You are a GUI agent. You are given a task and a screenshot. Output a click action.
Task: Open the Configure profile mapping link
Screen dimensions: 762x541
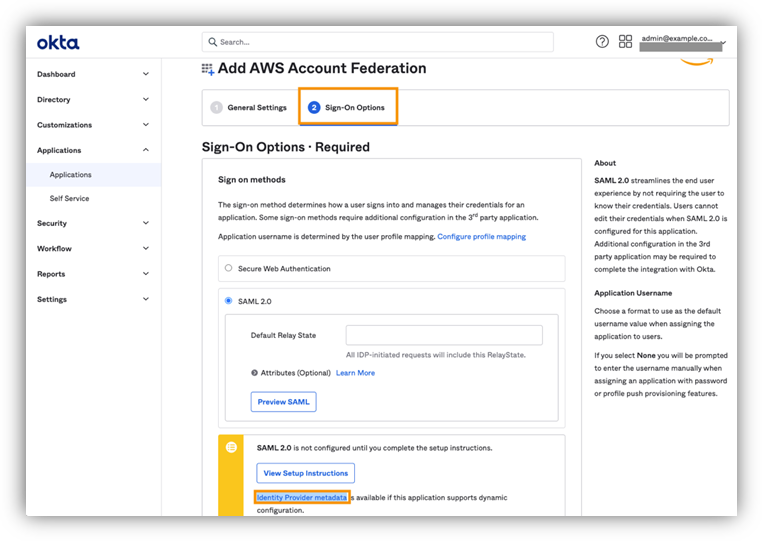(482, 236)
